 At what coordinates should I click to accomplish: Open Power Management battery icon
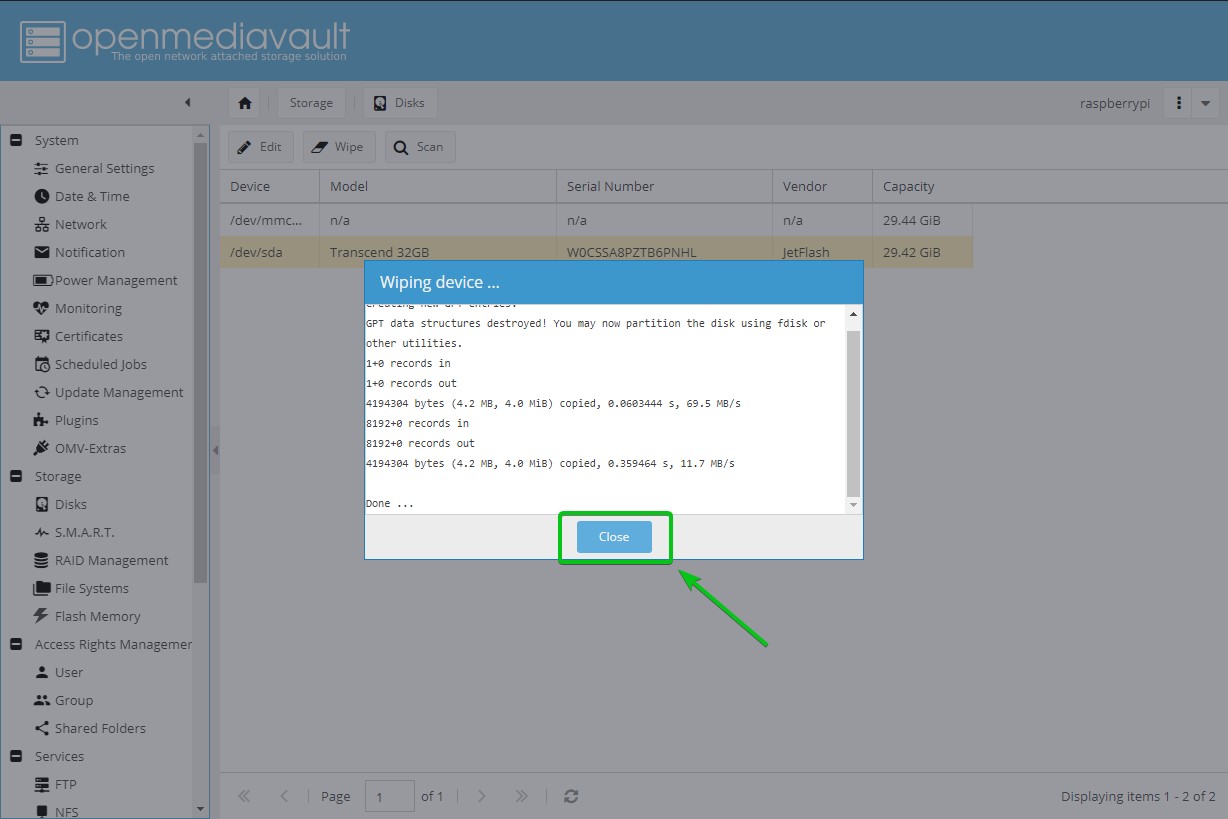tap(42, 281)
